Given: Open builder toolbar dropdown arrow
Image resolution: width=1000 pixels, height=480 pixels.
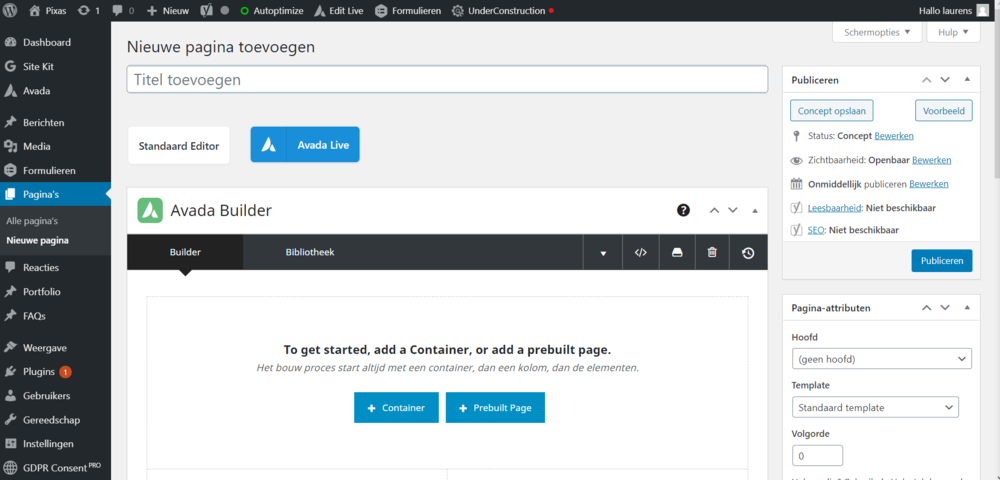Looking at the screenshot, I should [603, 252].
